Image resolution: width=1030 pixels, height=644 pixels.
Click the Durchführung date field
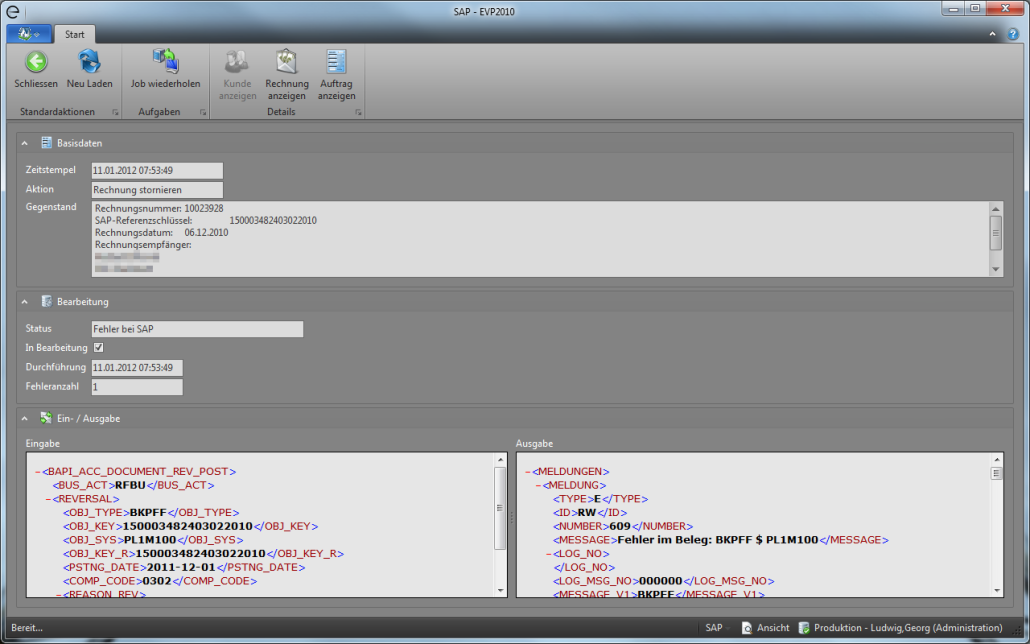[137, 367]
